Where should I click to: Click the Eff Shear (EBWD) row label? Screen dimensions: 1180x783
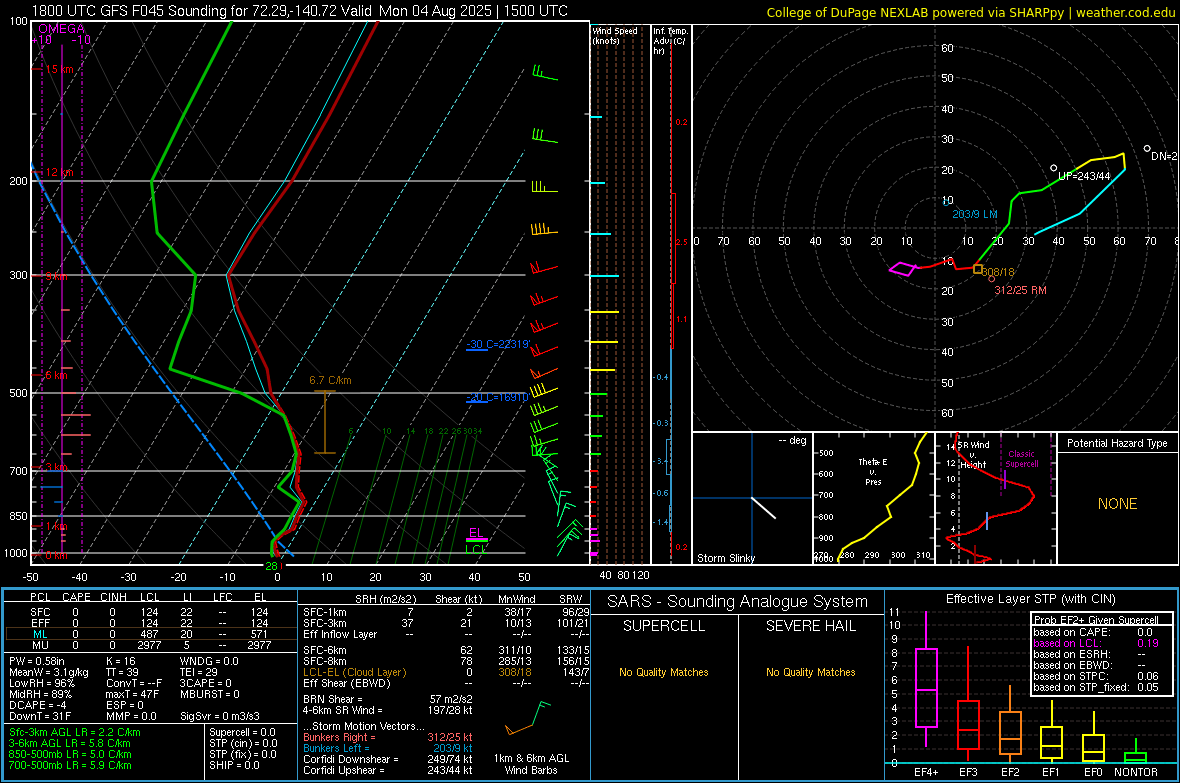coord(346,683)
